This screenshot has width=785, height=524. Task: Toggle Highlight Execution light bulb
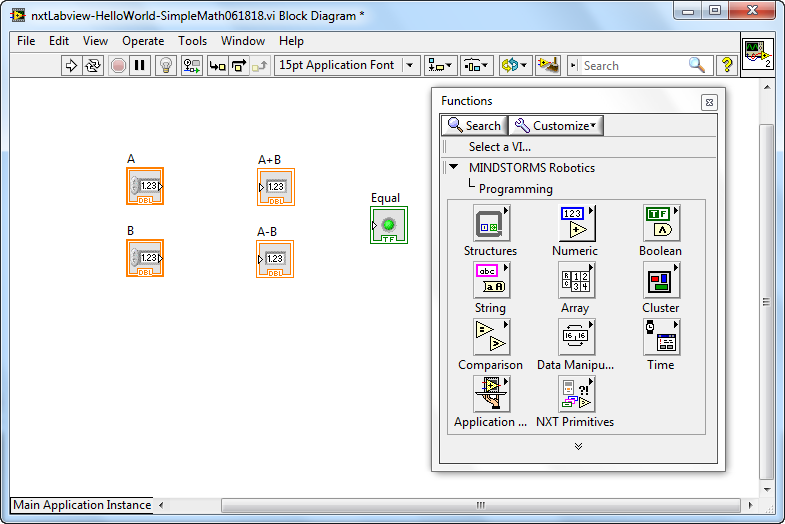point(166,66)
